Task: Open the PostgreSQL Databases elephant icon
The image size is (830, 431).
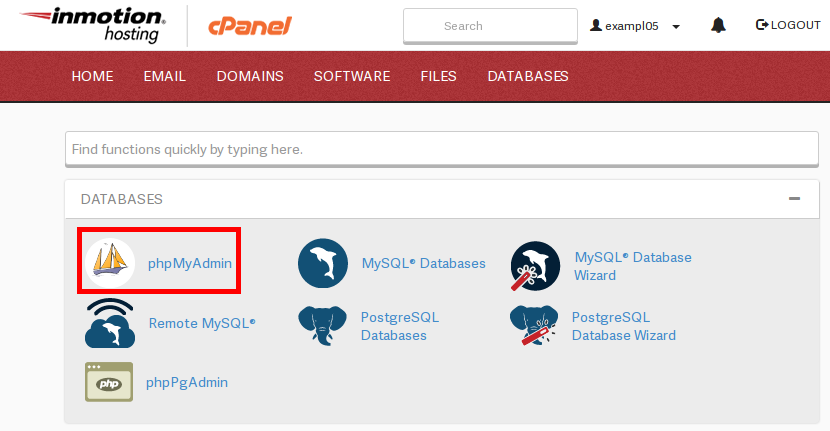Action: click(322, 326)
